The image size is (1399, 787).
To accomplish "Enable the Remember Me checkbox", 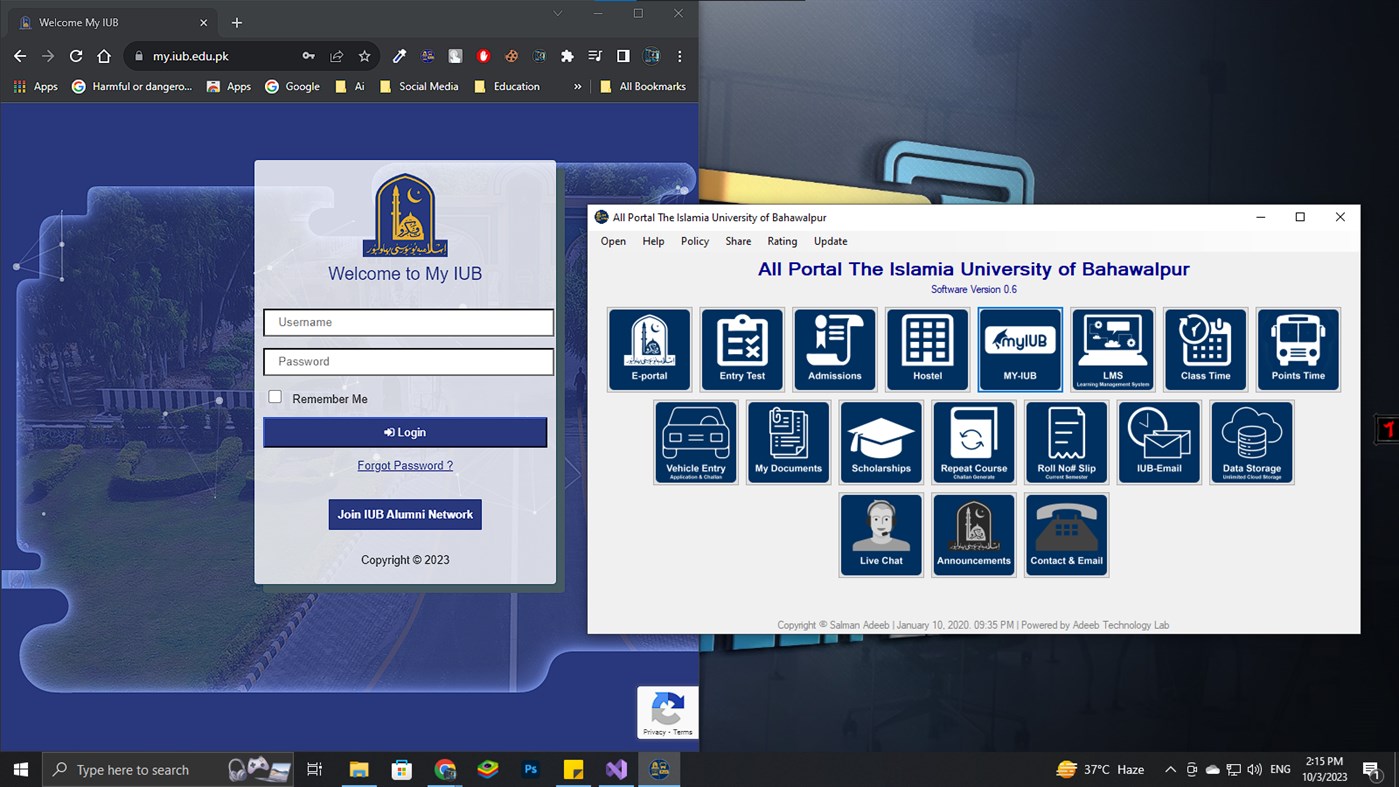I will click(x=274, y=396).
